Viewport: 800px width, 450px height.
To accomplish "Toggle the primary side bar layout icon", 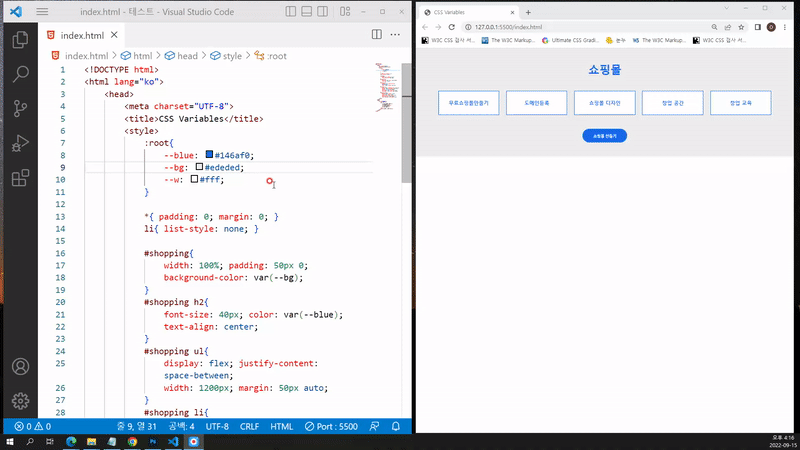I will [x=291, y=11].
